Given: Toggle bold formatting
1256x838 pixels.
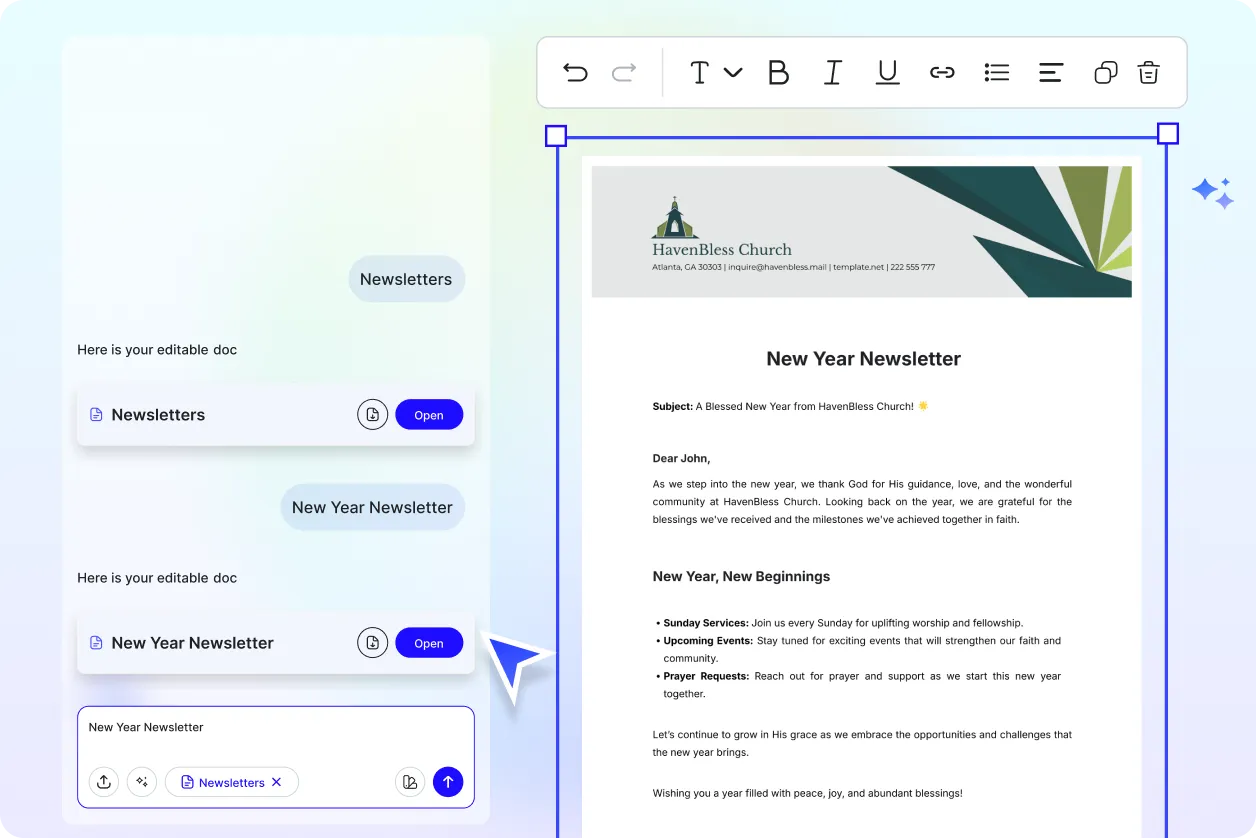Looking at the screenshot, I should 778,72.
